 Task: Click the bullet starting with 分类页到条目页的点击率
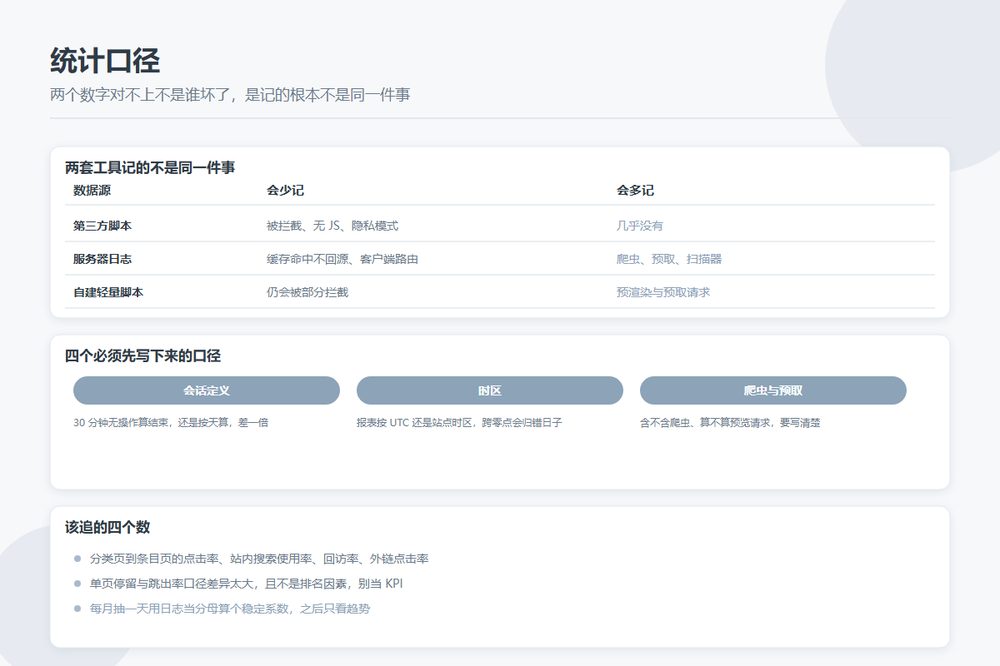(x=259, y=559)
